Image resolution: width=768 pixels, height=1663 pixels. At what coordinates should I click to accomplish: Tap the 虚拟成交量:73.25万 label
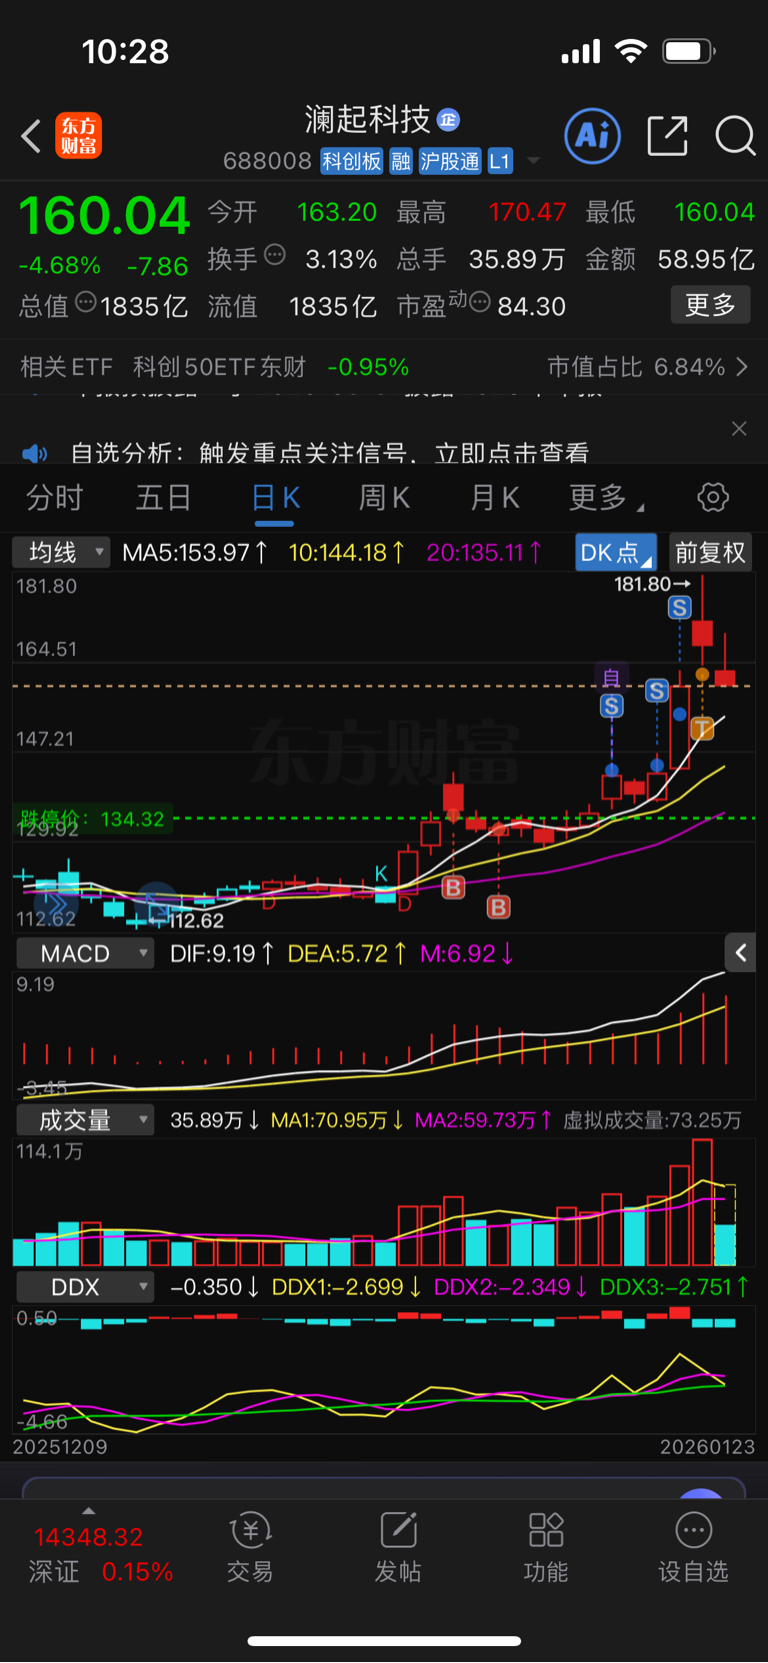tap(653, 1120)
